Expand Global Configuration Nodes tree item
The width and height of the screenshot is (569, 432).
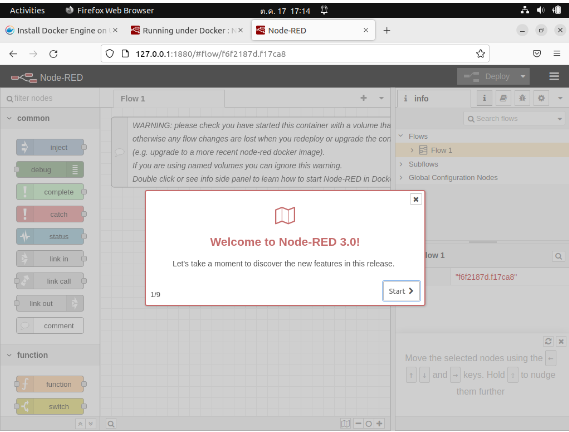pos(401,178)
